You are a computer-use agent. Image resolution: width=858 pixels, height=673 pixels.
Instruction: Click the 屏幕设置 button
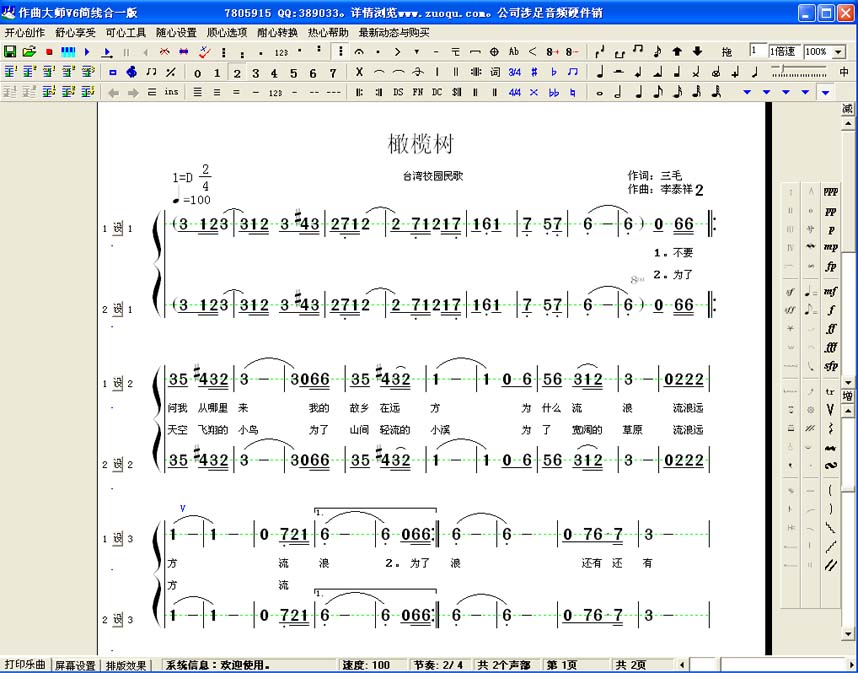76,665
